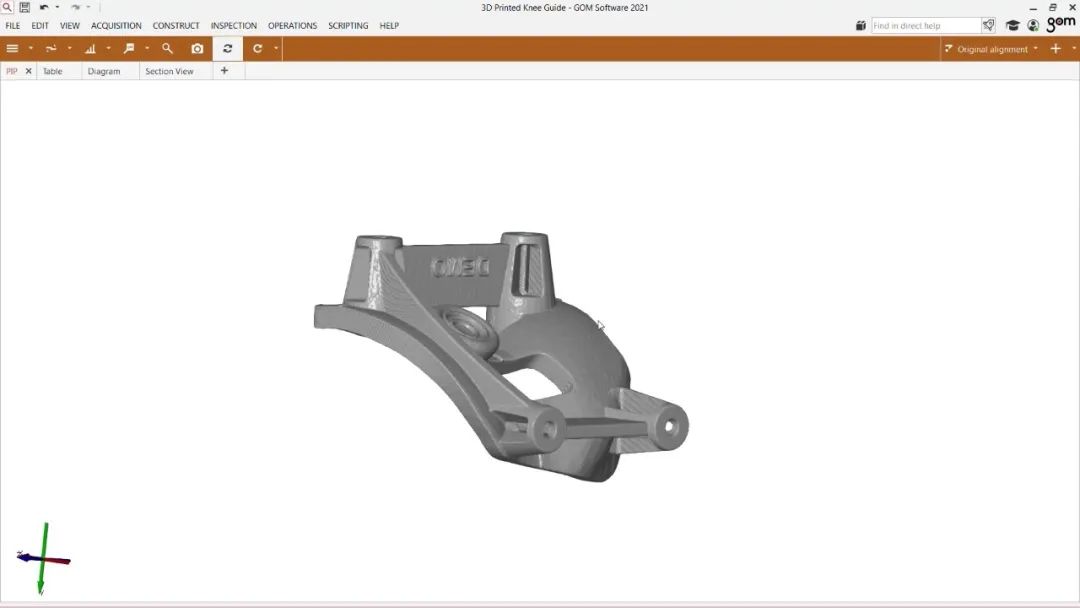The image size is (1080, 608).
Task: Click the magnifier search icon in orange toolbar
Action: point(167,48)
